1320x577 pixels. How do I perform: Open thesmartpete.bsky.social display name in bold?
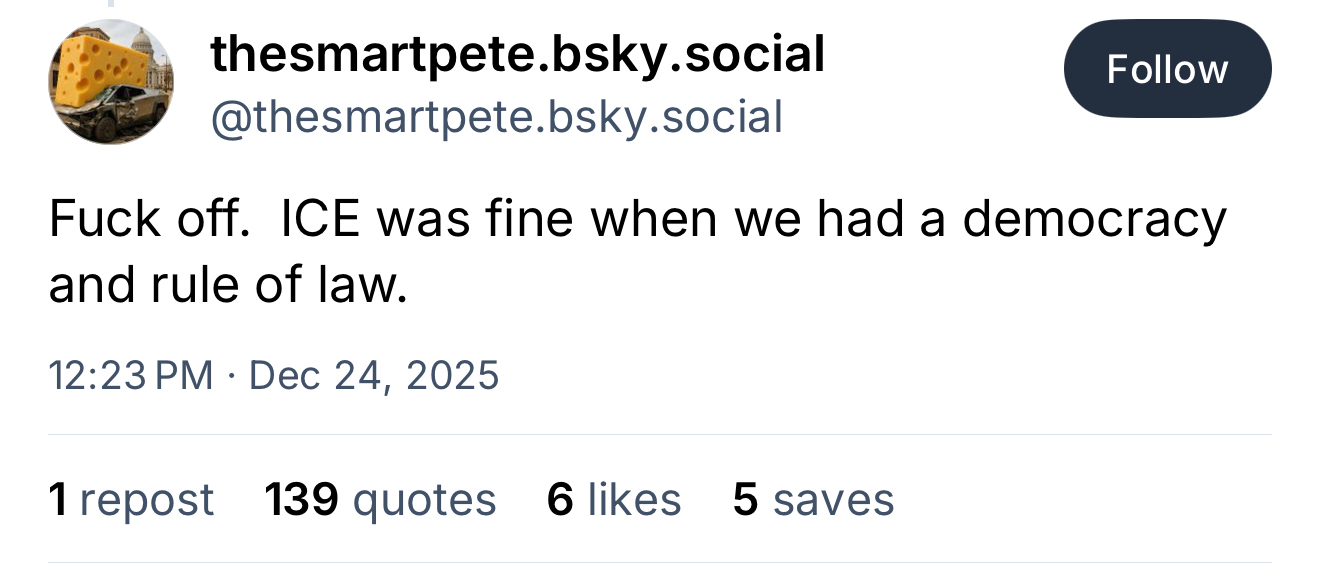517,54
